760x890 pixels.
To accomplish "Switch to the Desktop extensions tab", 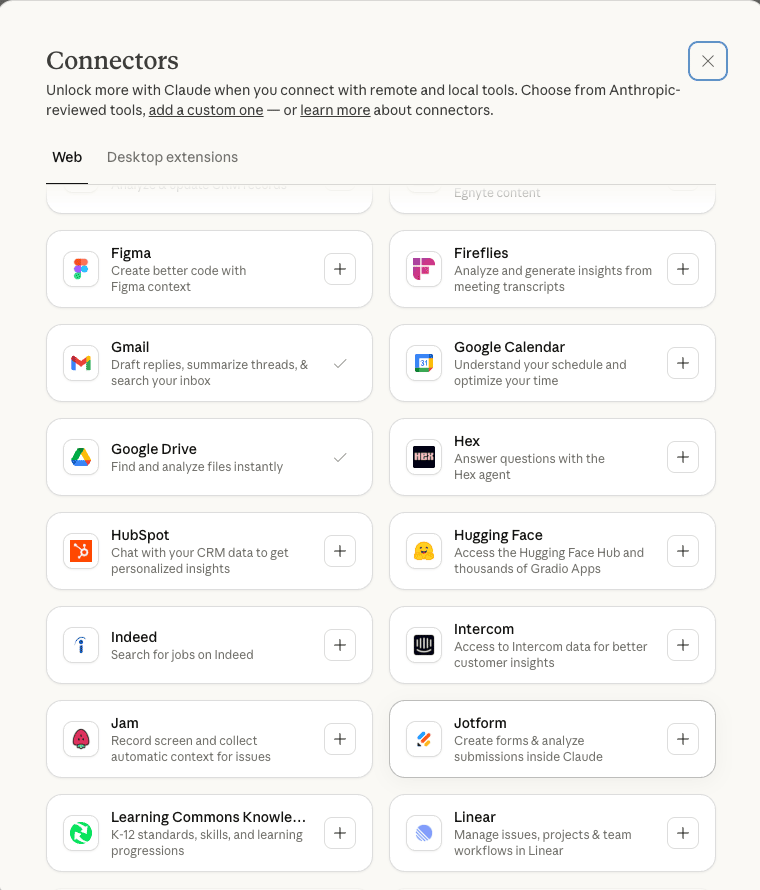I will tap(172, 157).
